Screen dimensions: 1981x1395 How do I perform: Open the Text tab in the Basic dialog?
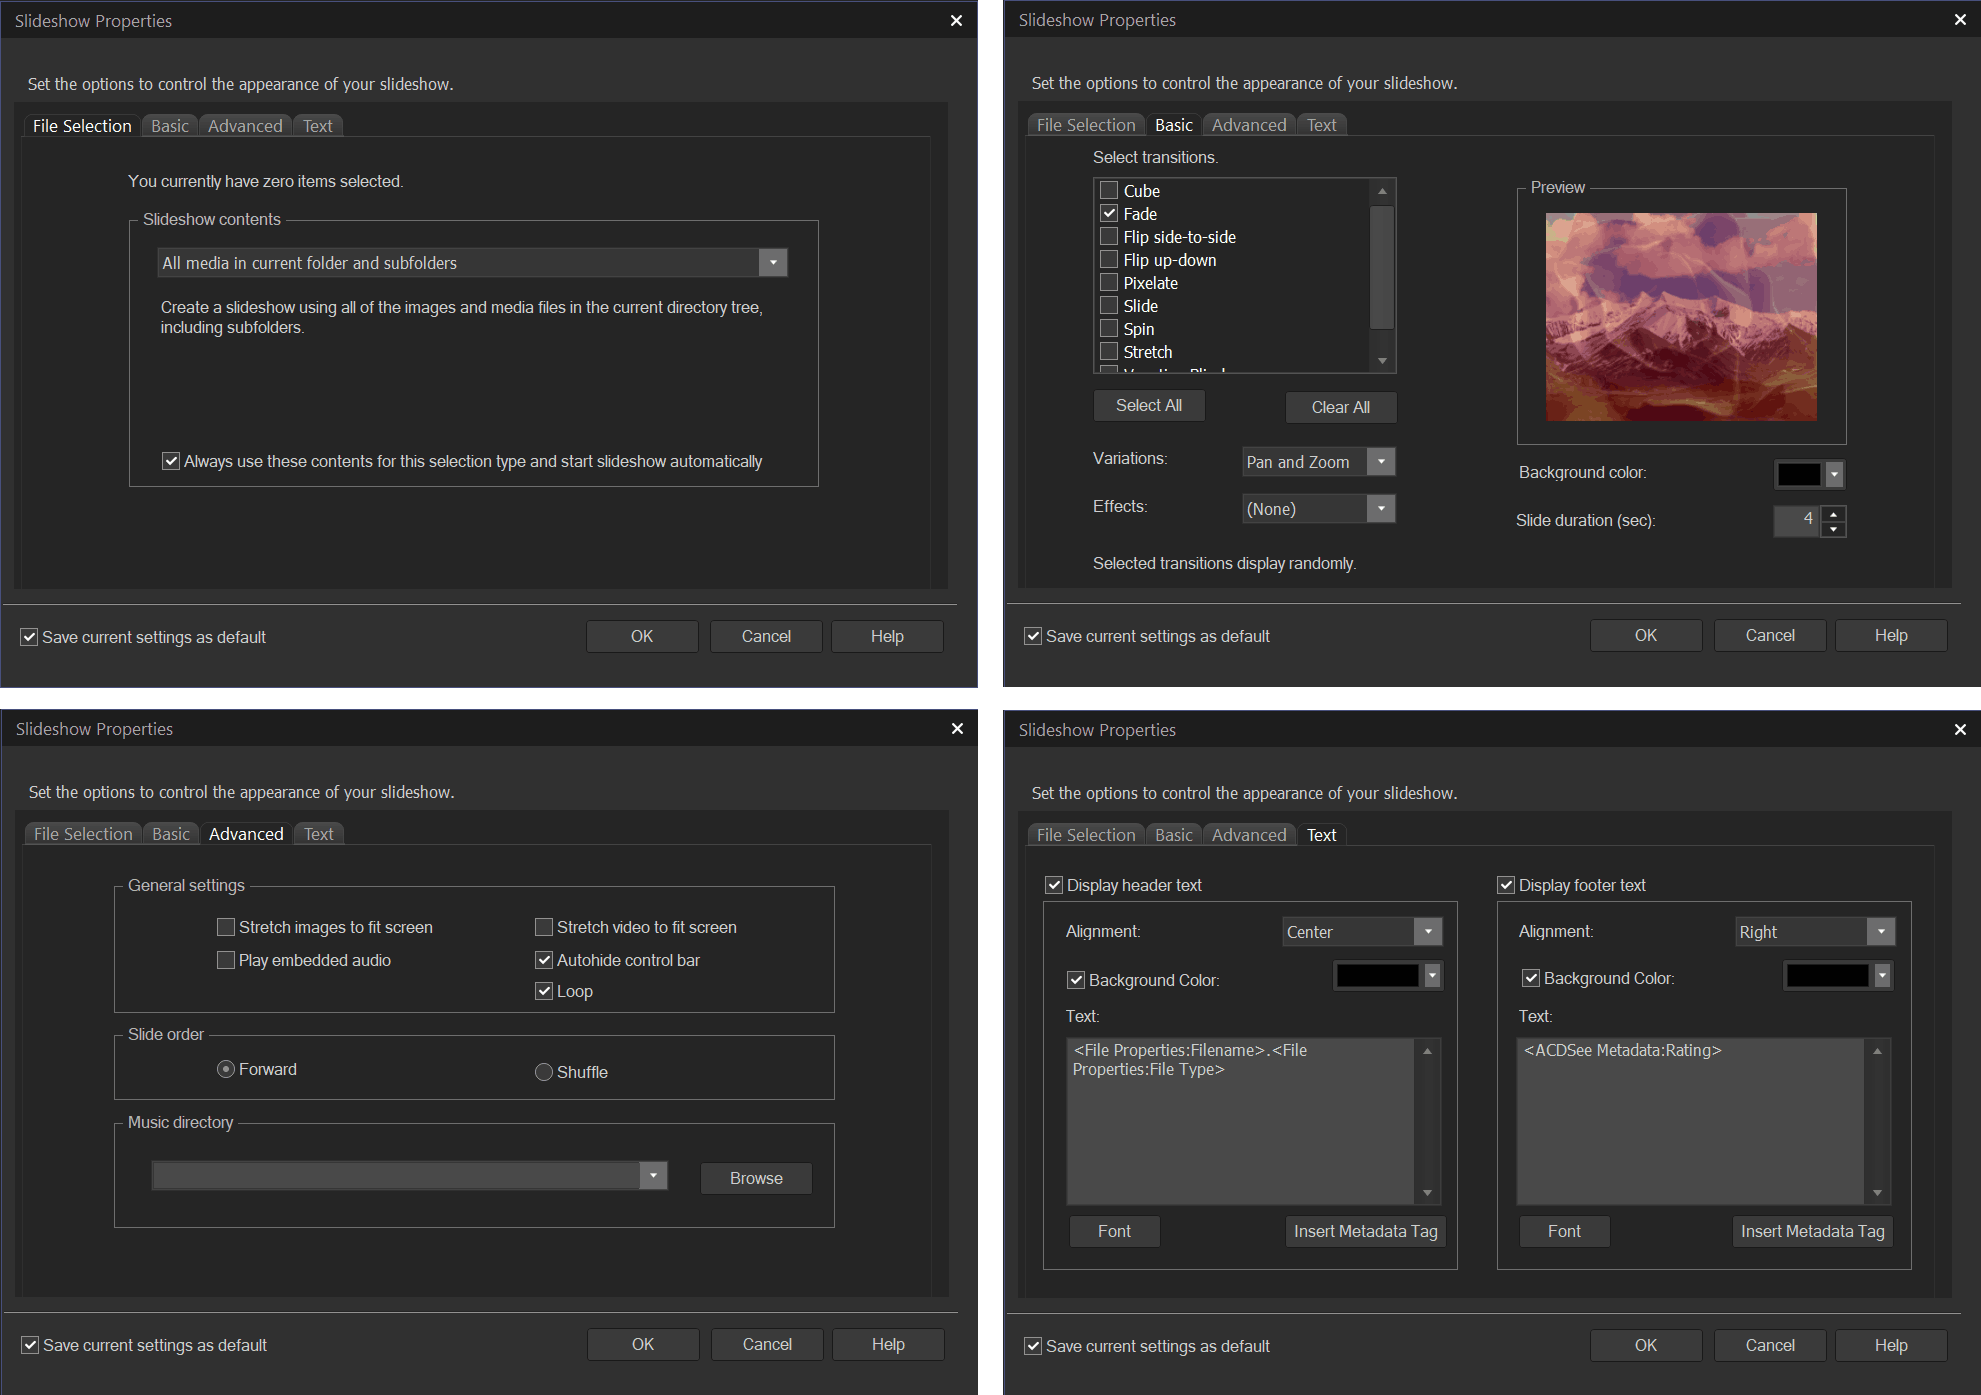pyautogui.click(x=1321, y=125)
